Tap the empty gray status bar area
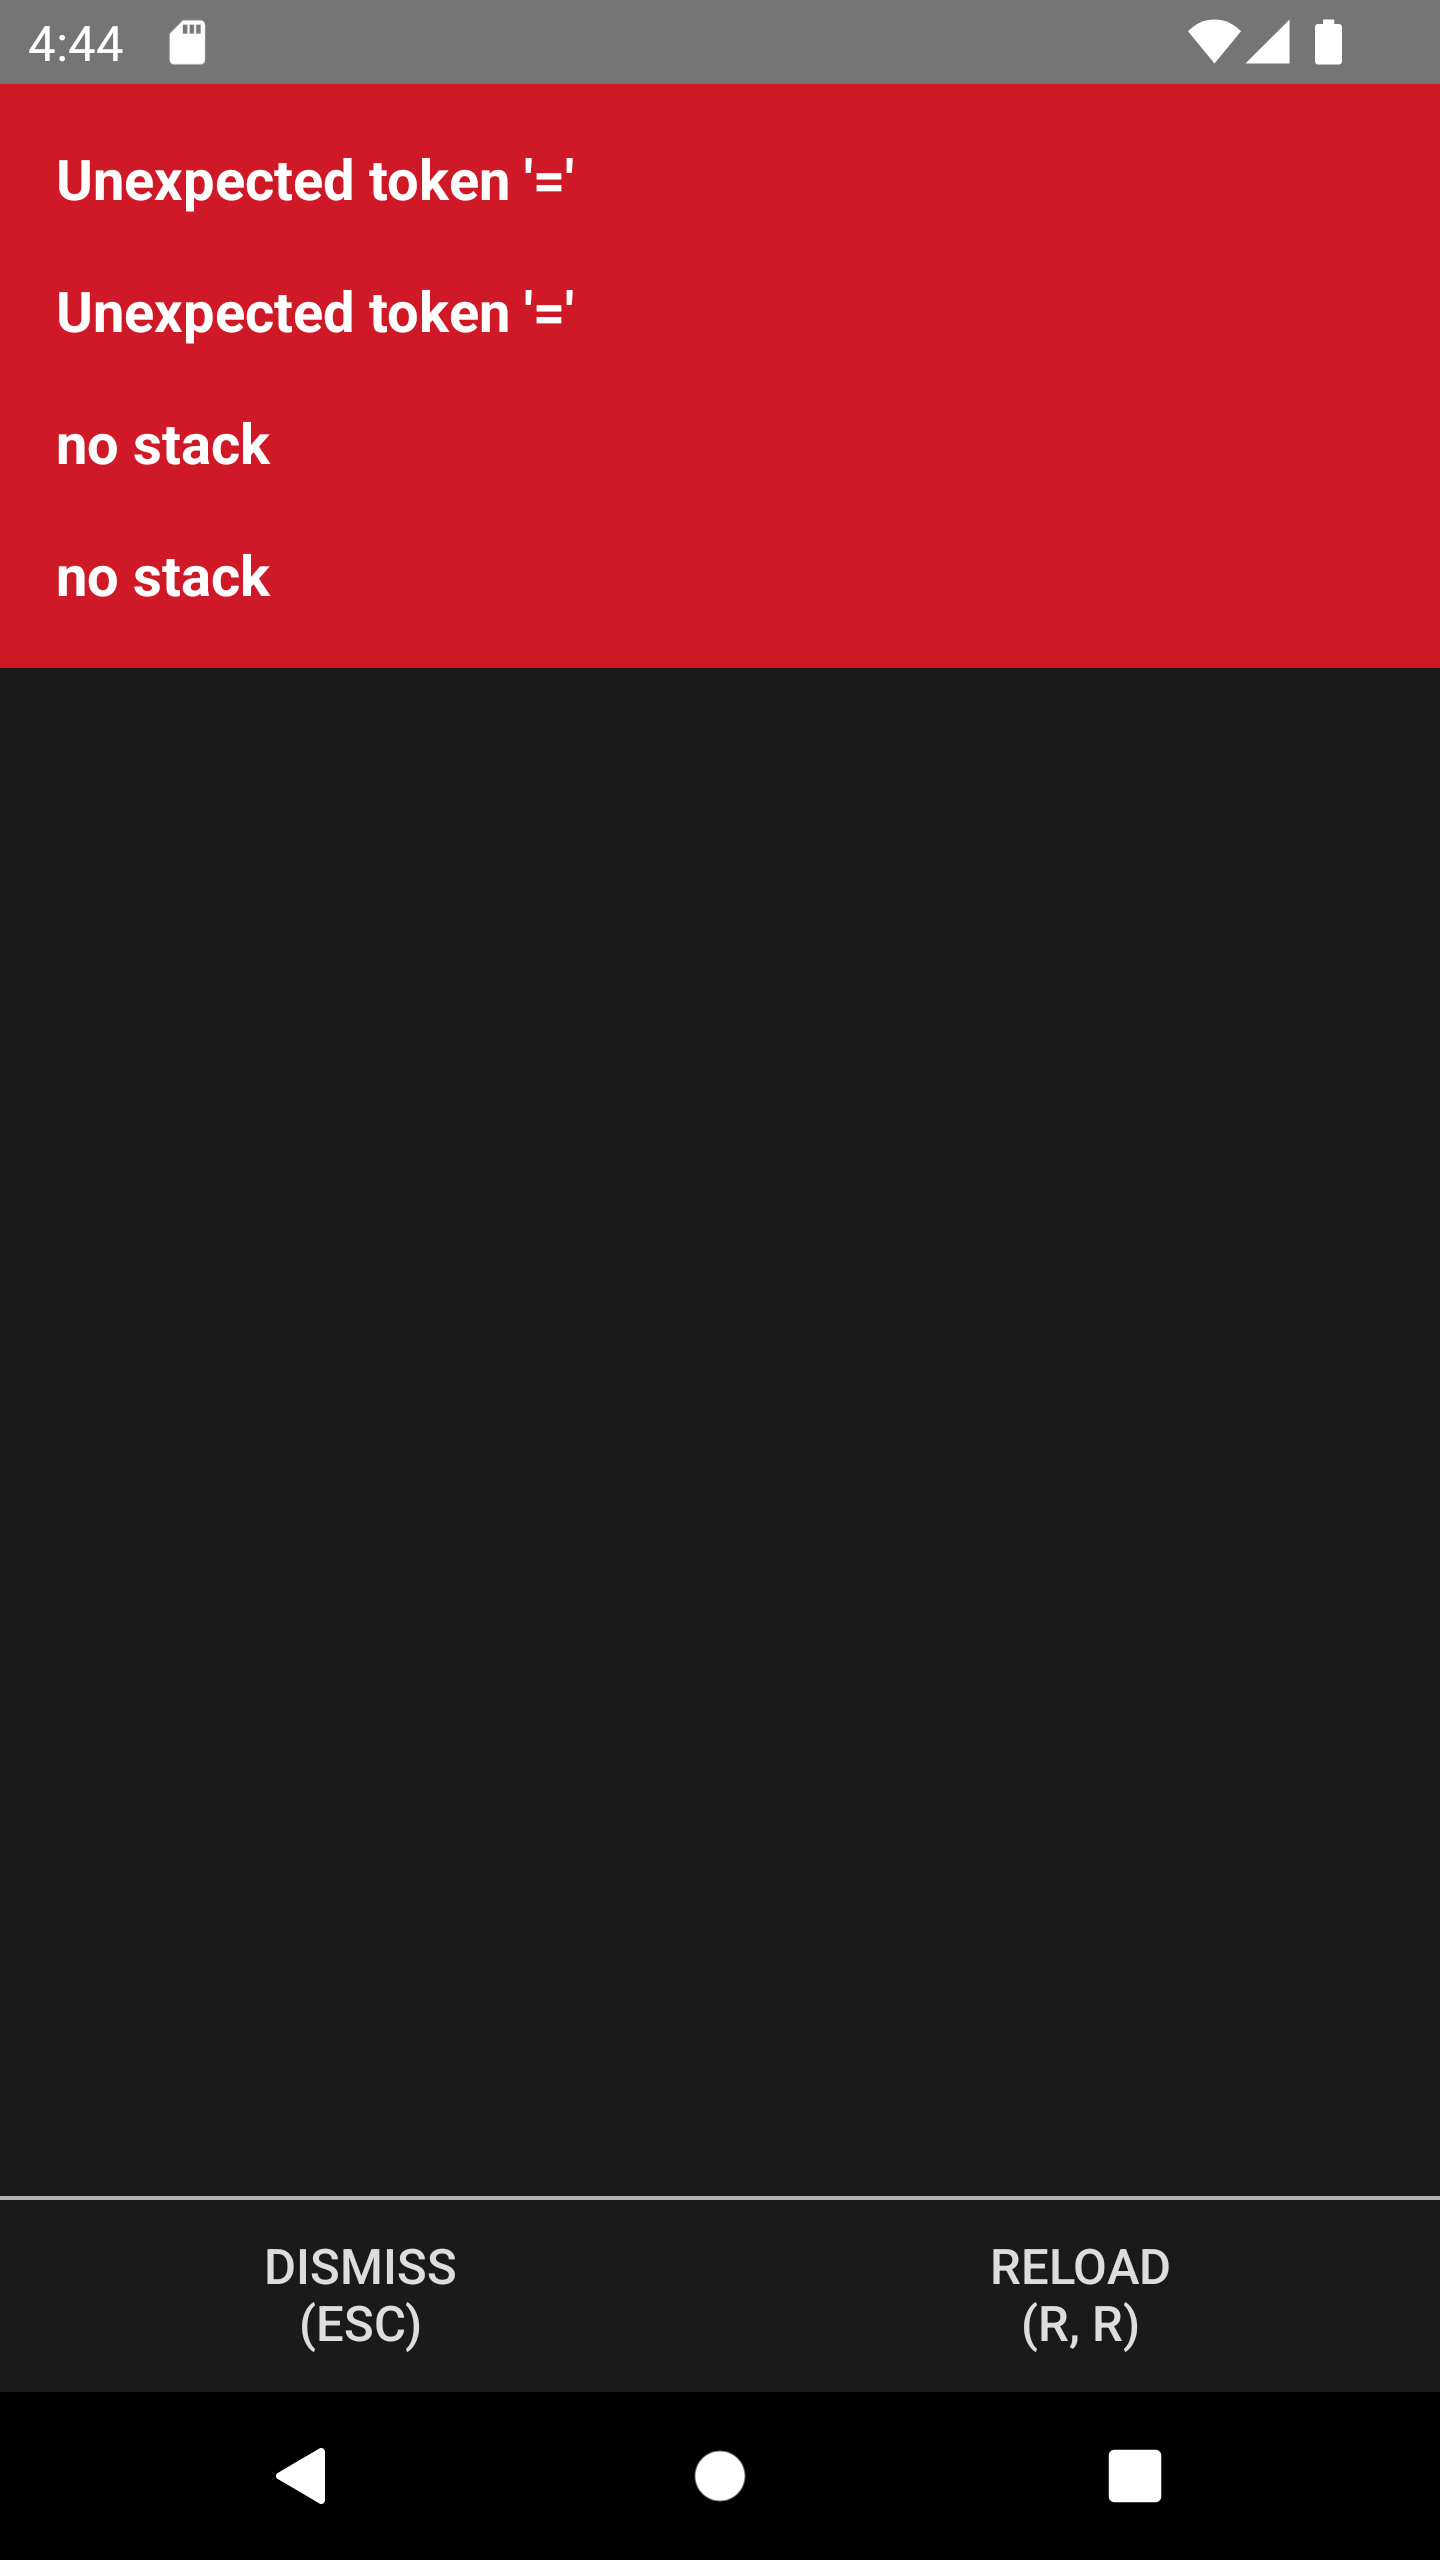 (x=700, y=42)
